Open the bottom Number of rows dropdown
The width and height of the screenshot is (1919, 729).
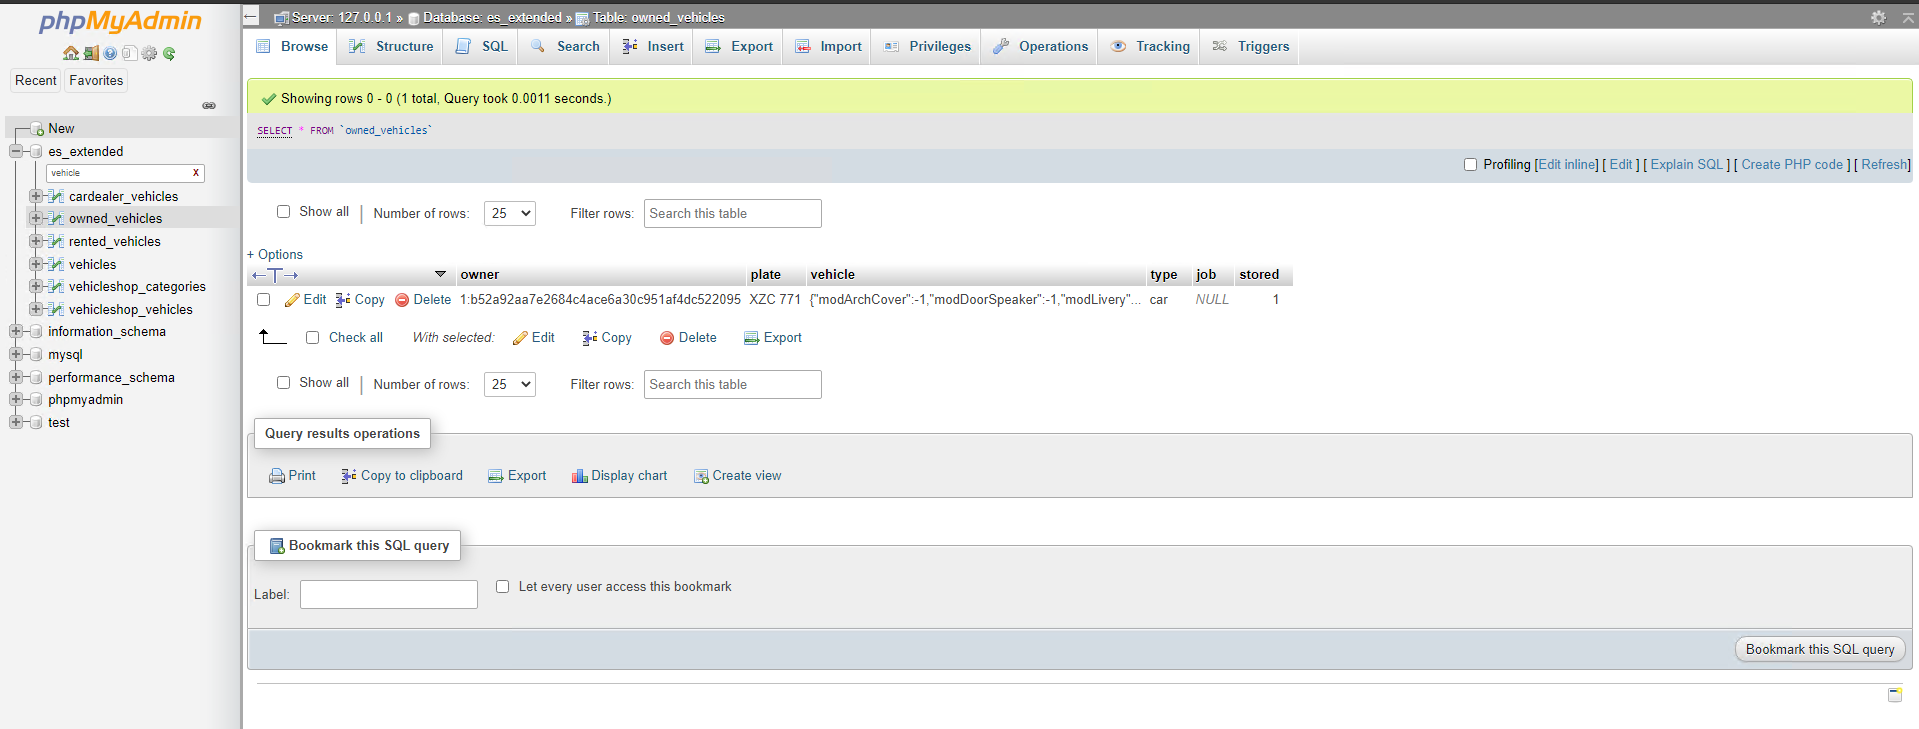click(x=510, y=385)
